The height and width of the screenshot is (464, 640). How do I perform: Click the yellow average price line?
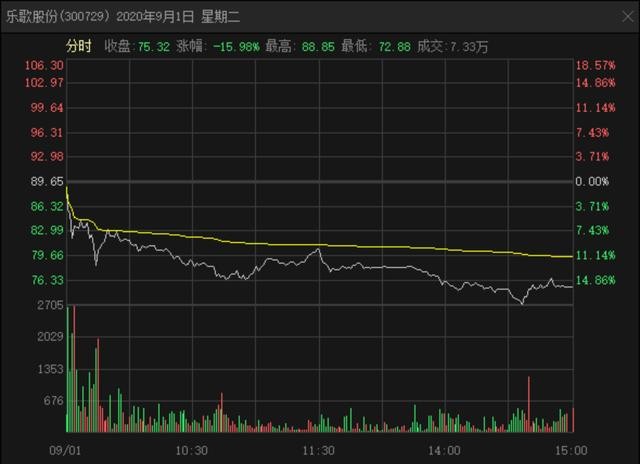320,245
